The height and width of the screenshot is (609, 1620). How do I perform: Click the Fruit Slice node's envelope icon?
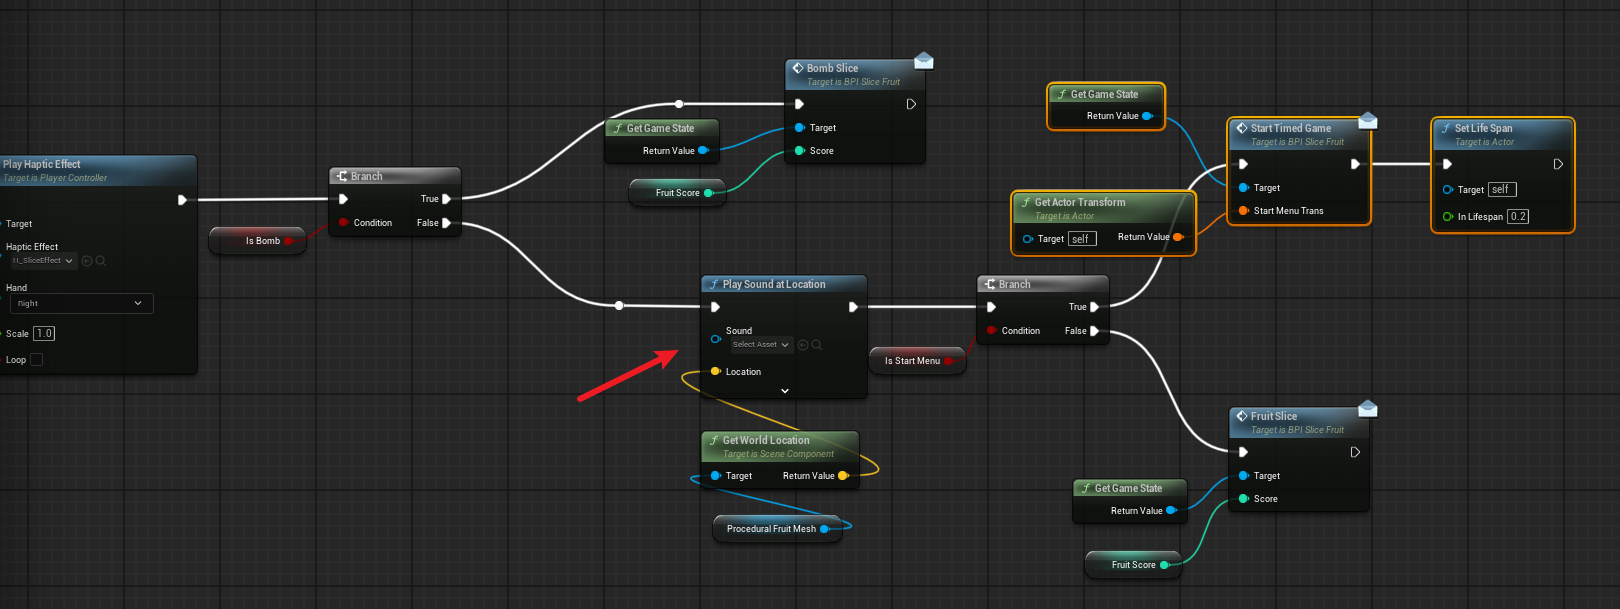pos(1368,409)
